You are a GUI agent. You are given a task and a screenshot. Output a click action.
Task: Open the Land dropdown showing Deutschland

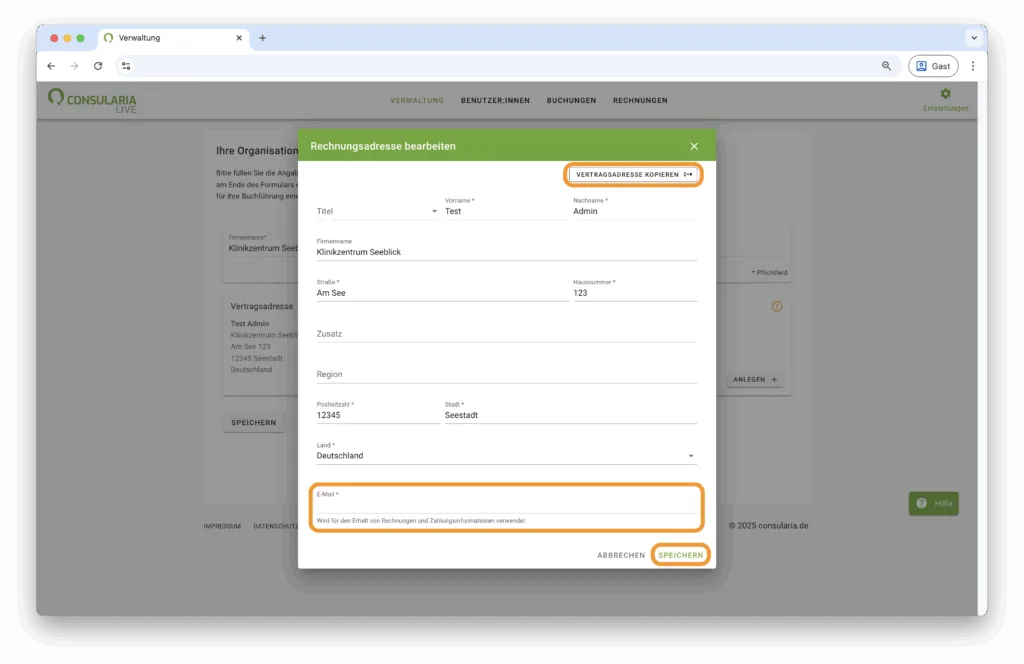pos(505,456)
